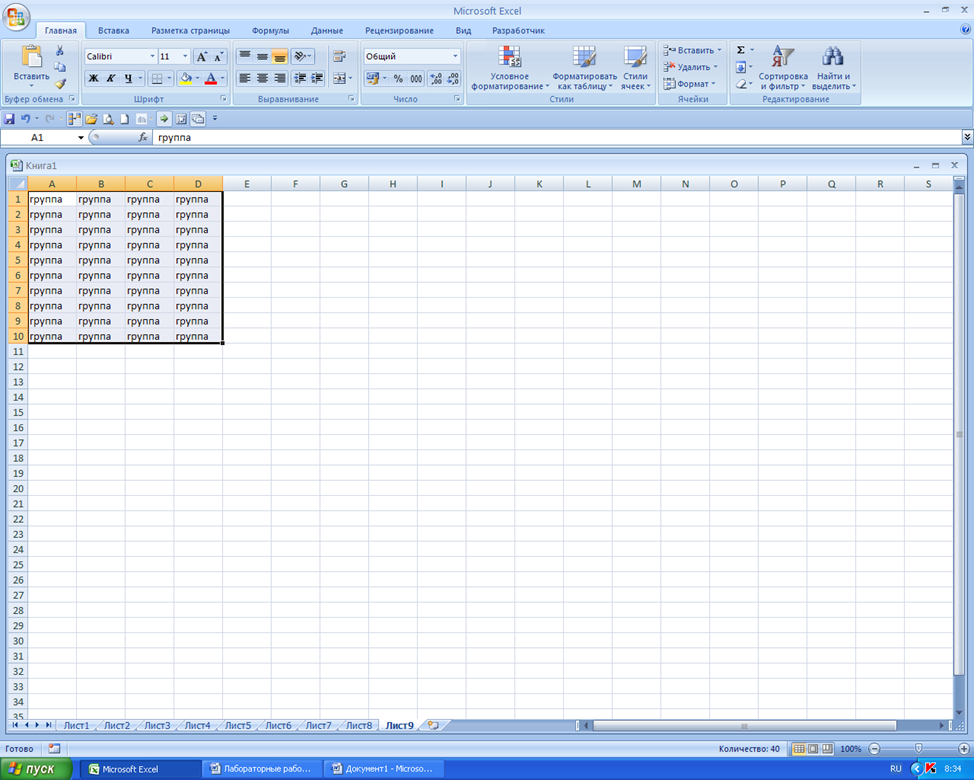This screenshot has height=780, width=974.
Task: Apply percent style format
Action: point(398,78)
